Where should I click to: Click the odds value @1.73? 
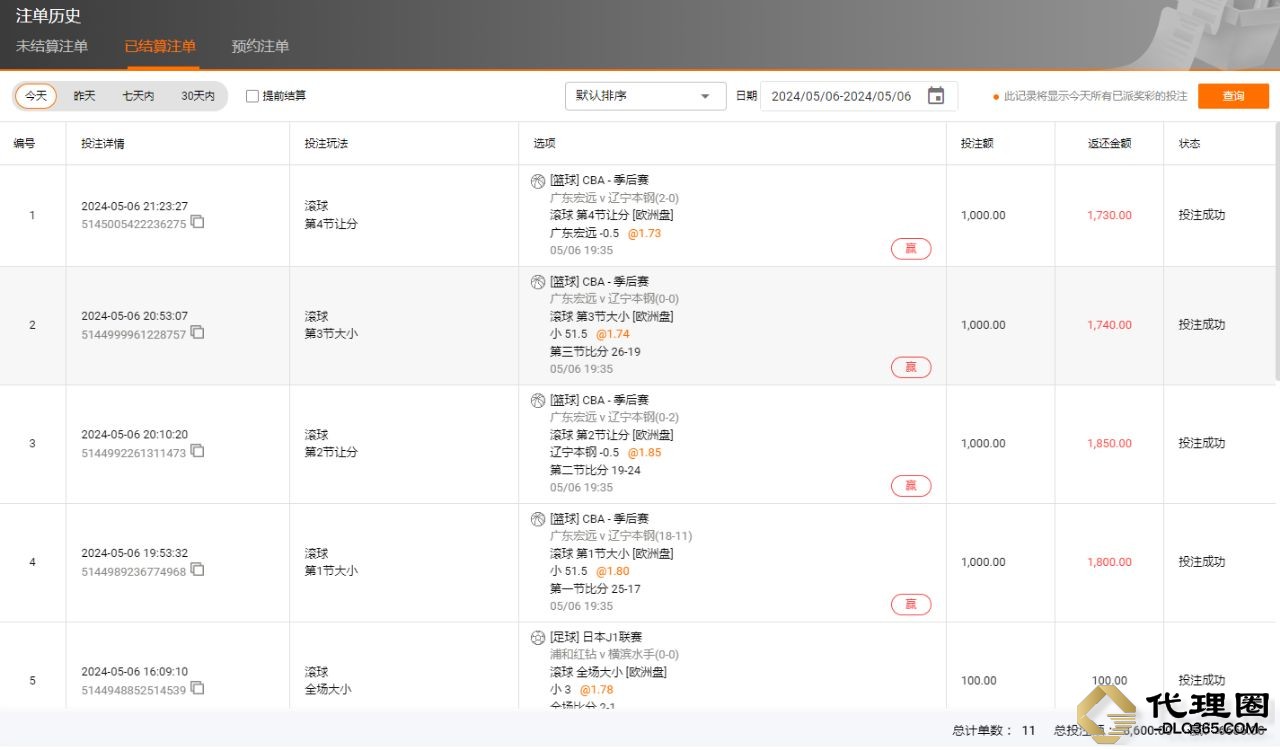(x=644, y=233)
